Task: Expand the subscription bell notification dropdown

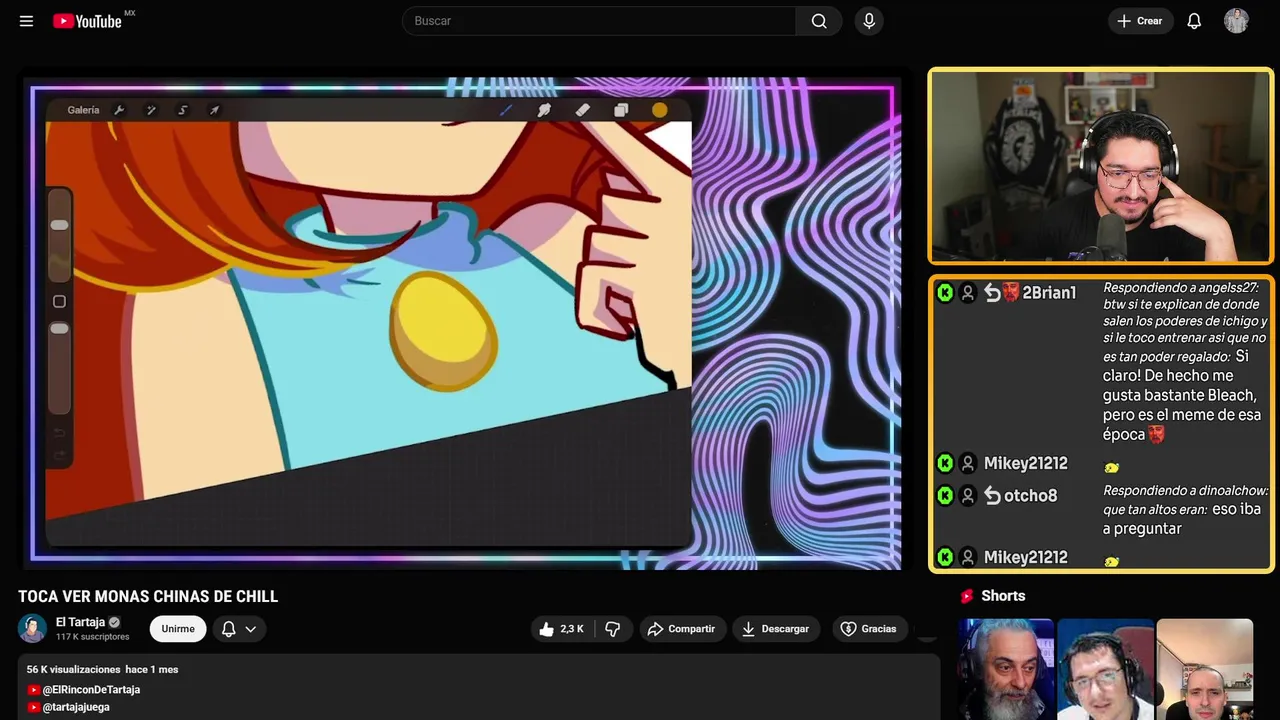Action: click(x=239, y=629)
